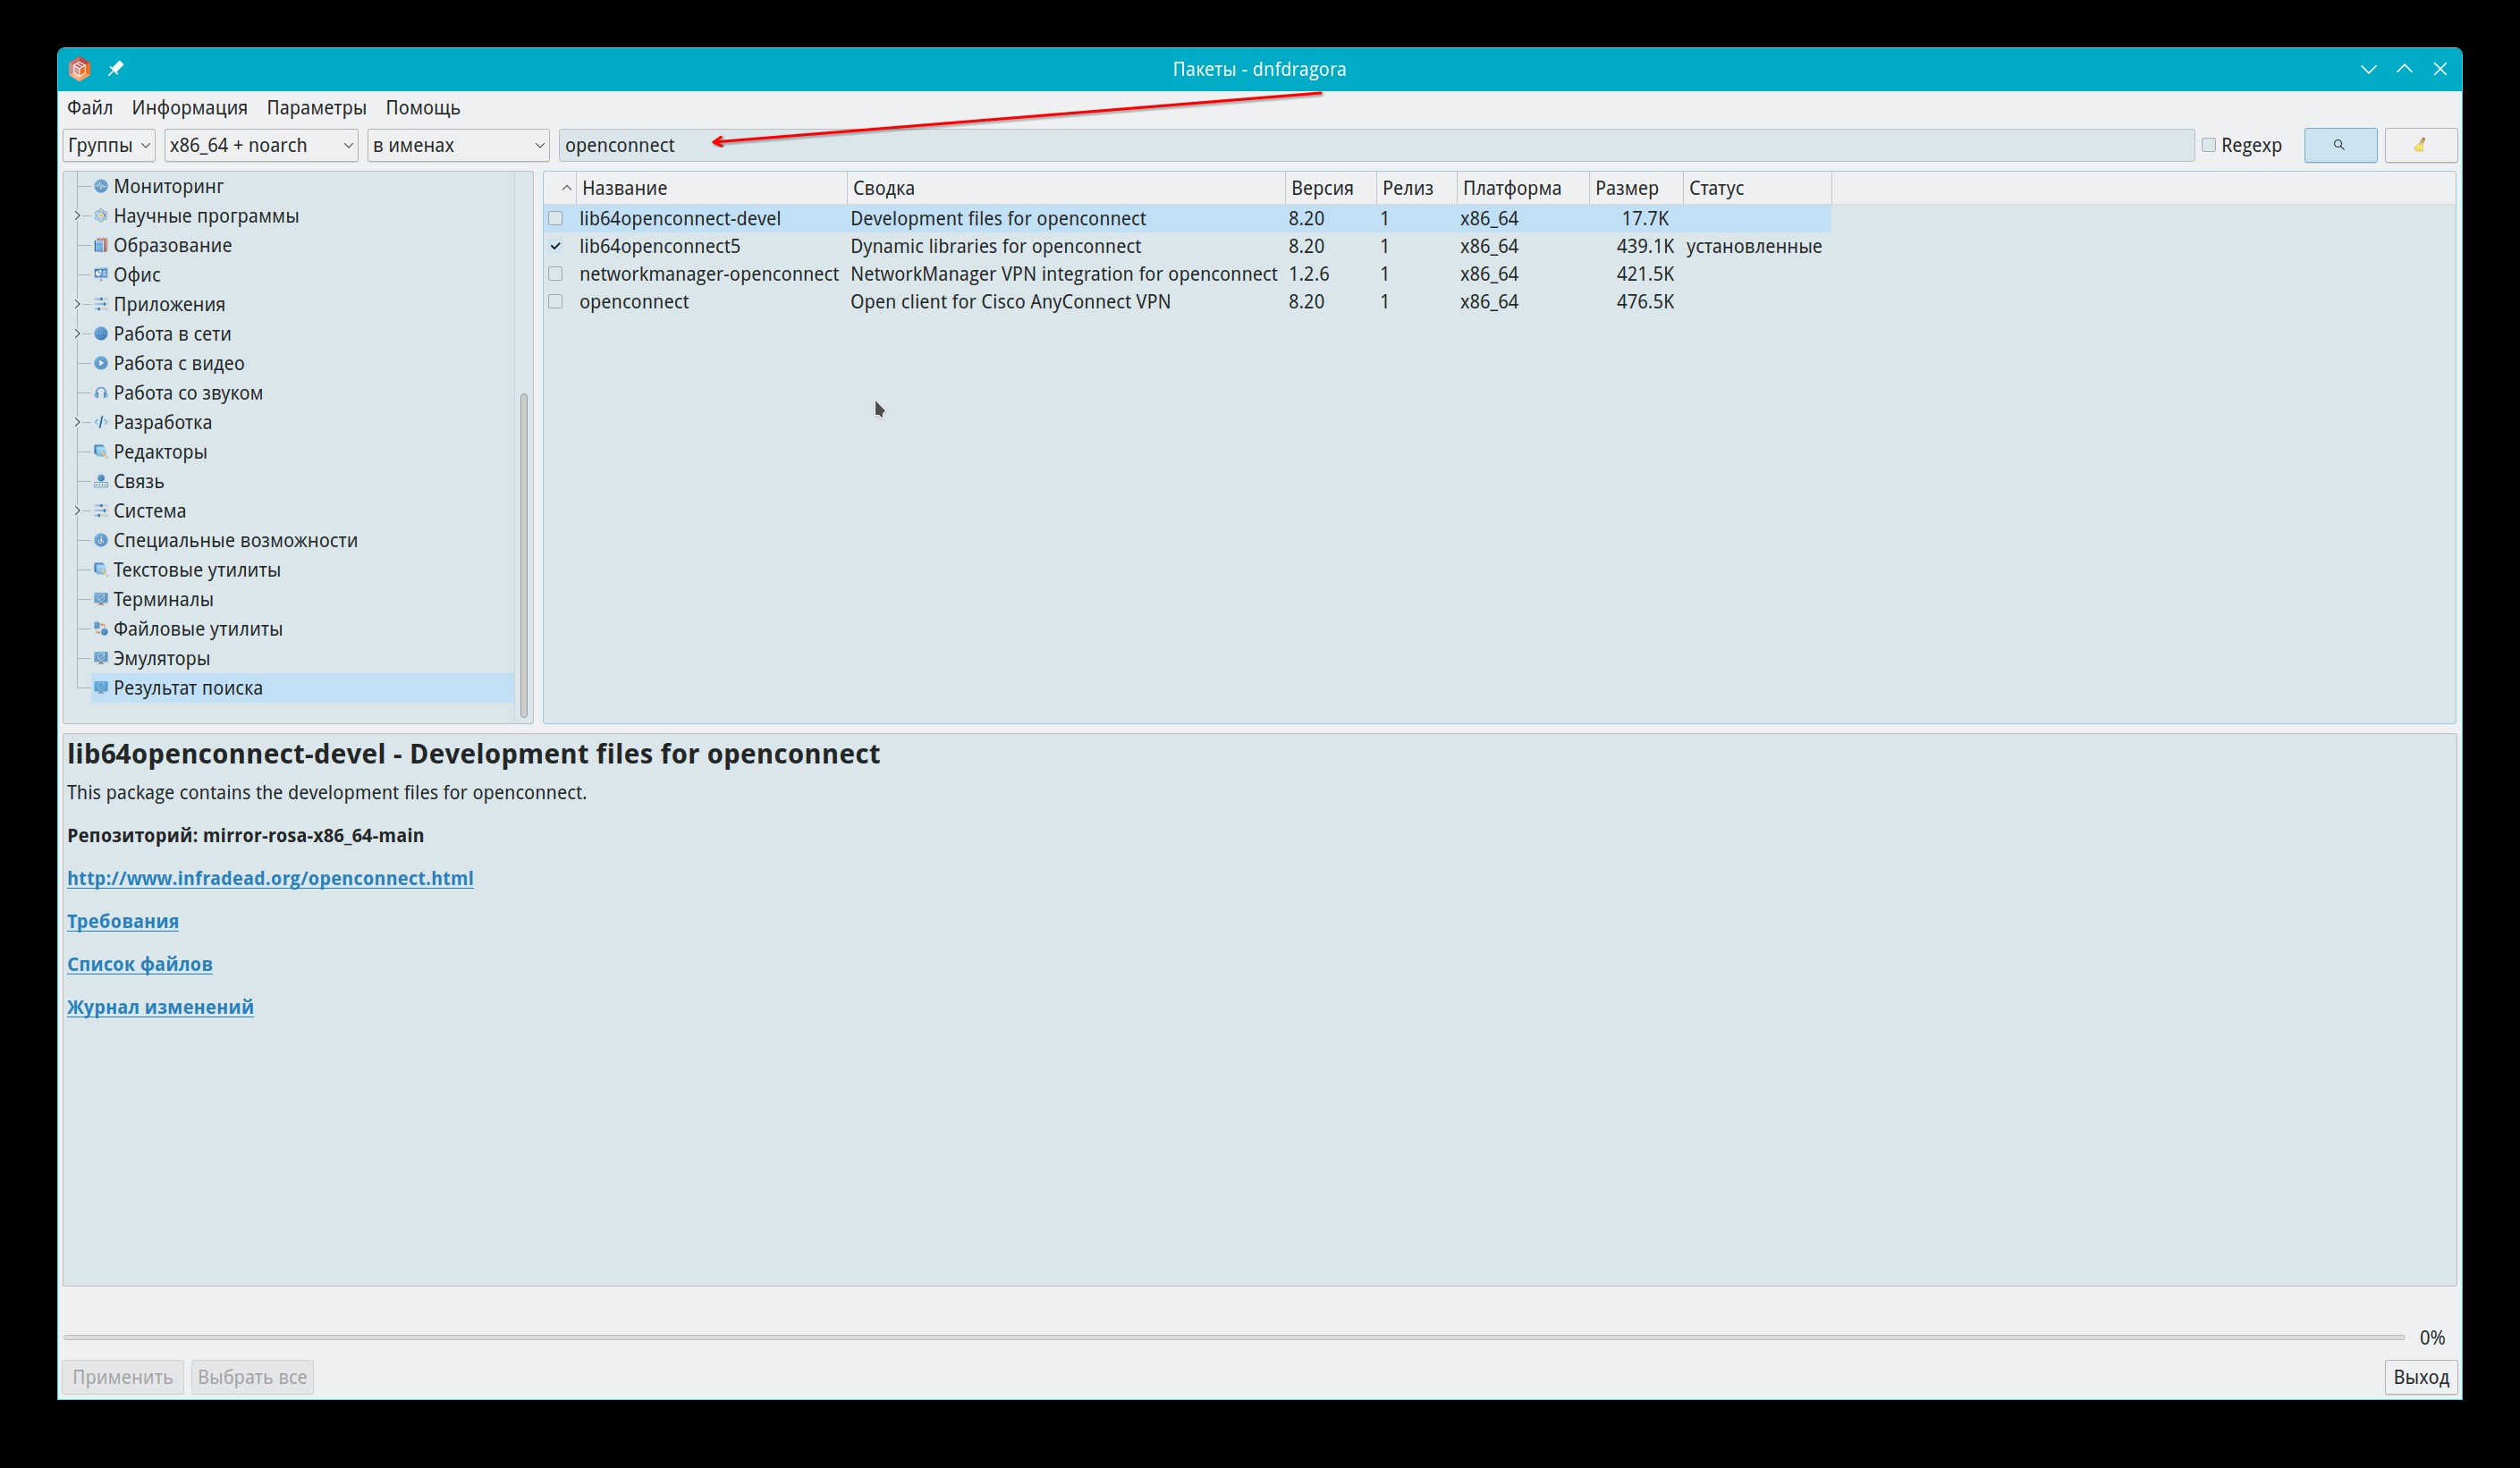The height and width of the screenshot is (1468, 2520).
Task: Click the dnfdragora package icon in title bar
Action: [x=80, y=69]
